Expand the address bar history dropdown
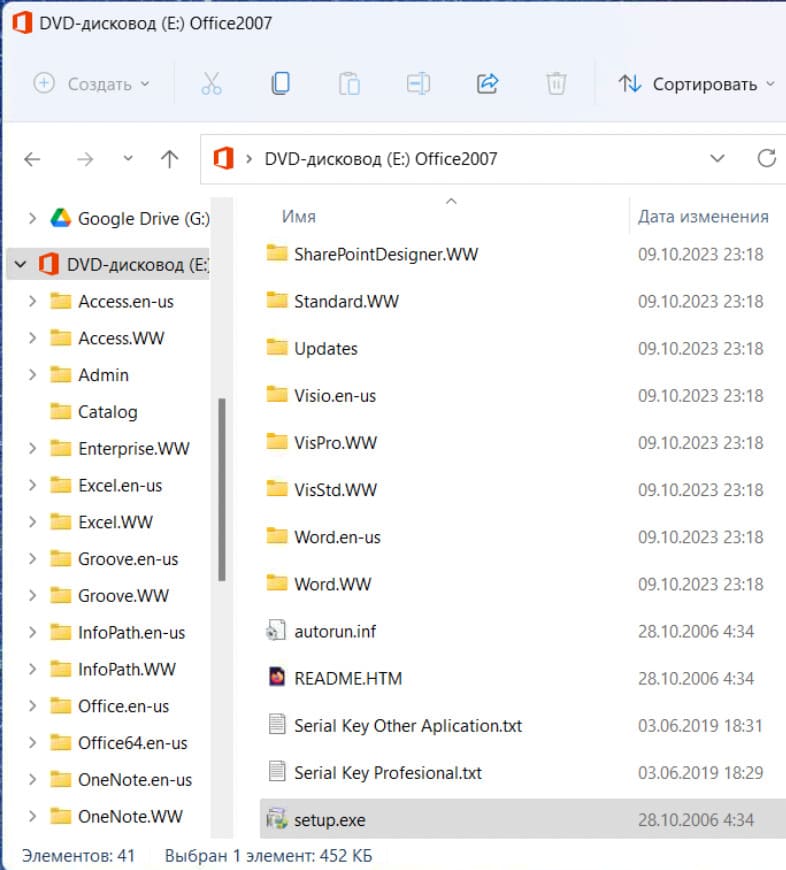The width and height of the screenshot is (786, 870). (x=717, y=158)
